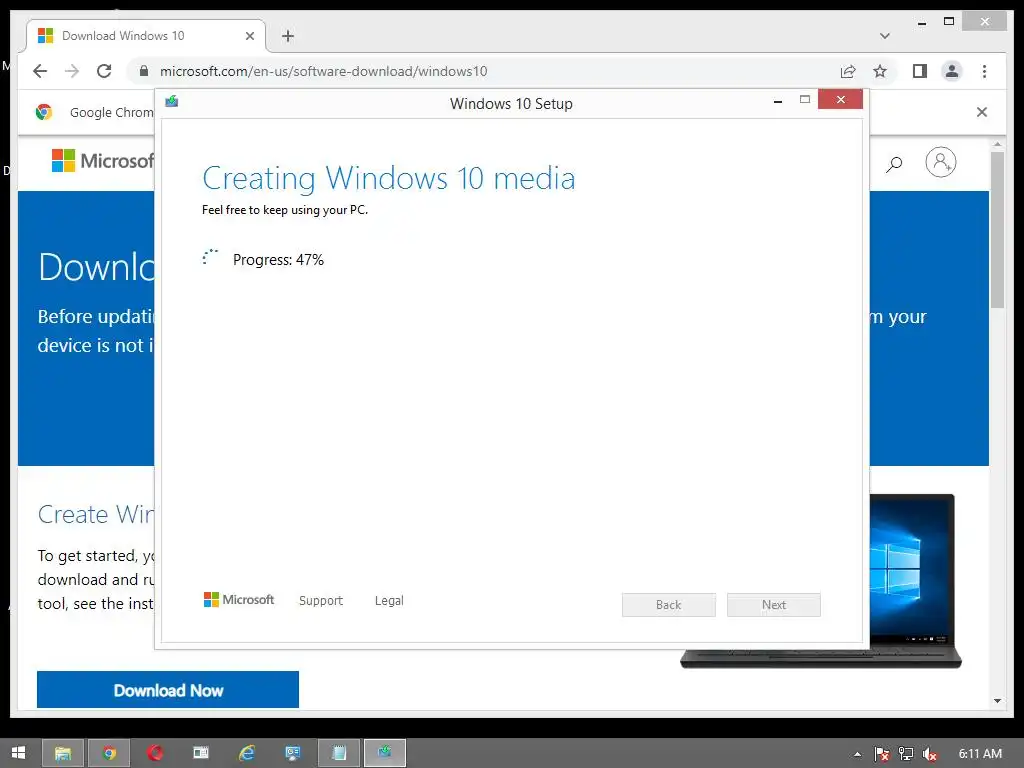This screenshot has height=768, width=1024.
Task: Open the Chrome profile avatar
Action: pos(952,71)
